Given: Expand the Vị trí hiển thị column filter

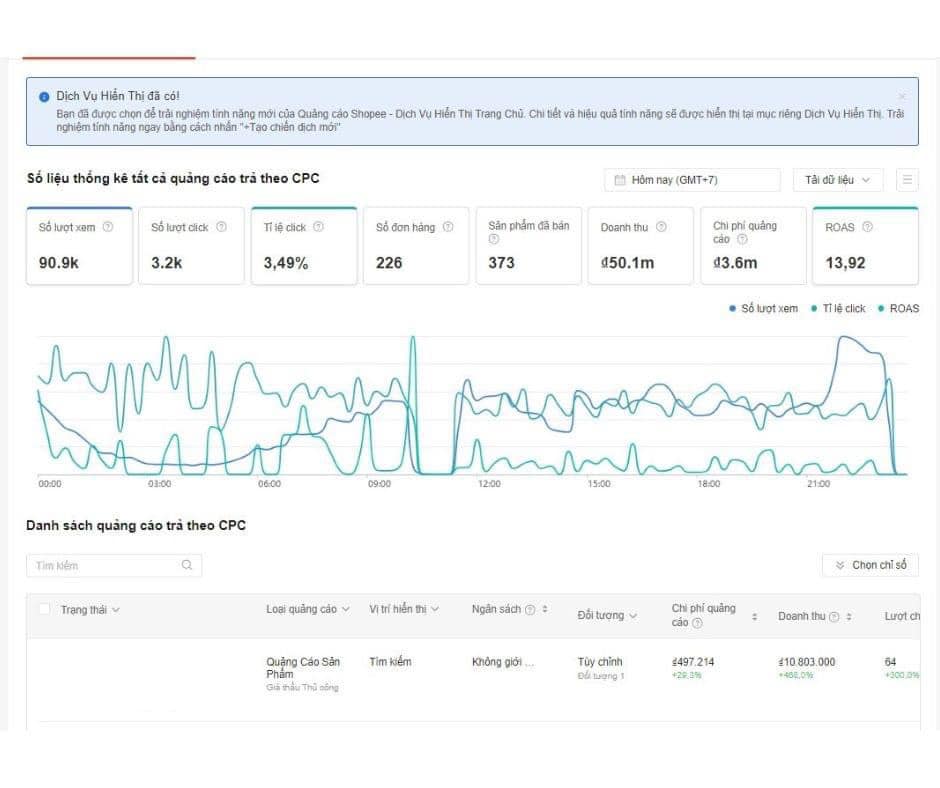Looking at the screenshot, I should point(404,609).
